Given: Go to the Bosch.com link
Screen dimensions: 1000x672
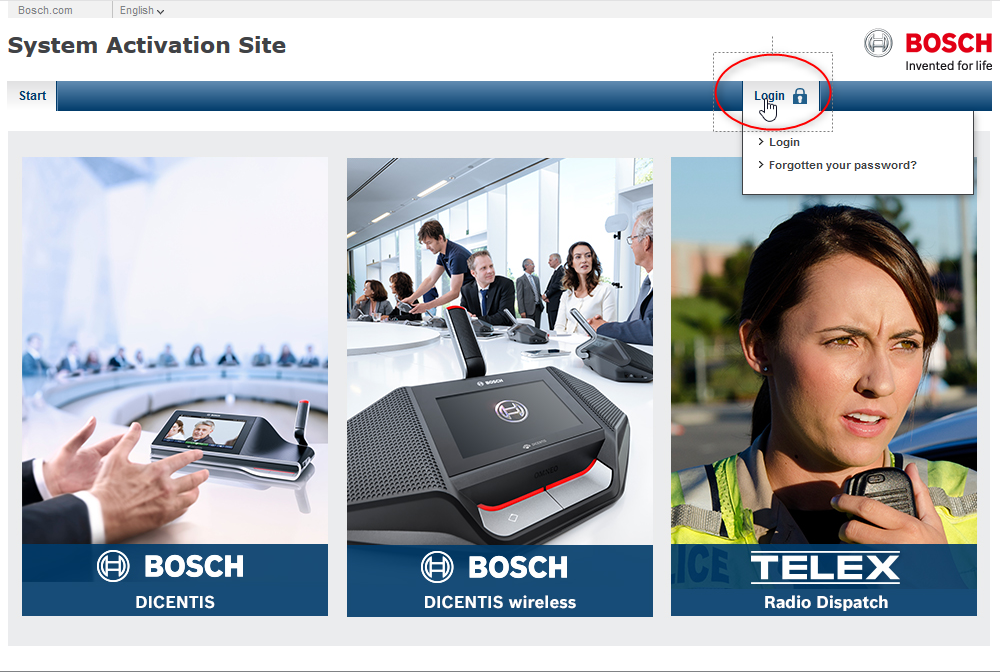Looking at the screenshot, I should tap(45, 10).
